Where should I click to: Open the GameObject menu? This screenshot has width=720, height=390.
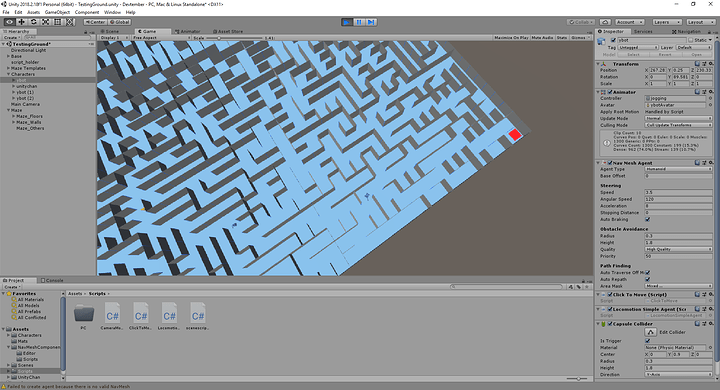(x=57, y=12)
